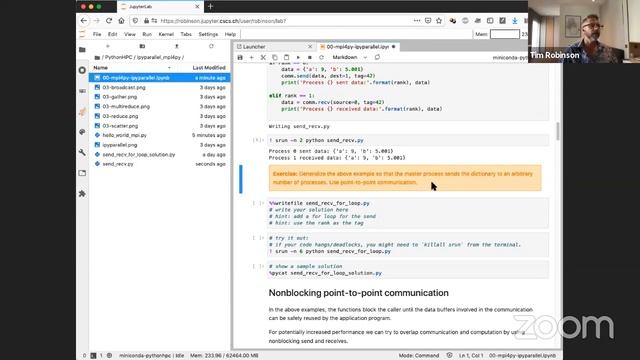Open the file browser sidebar icon

pyautogui.click(x=82, y=50)
